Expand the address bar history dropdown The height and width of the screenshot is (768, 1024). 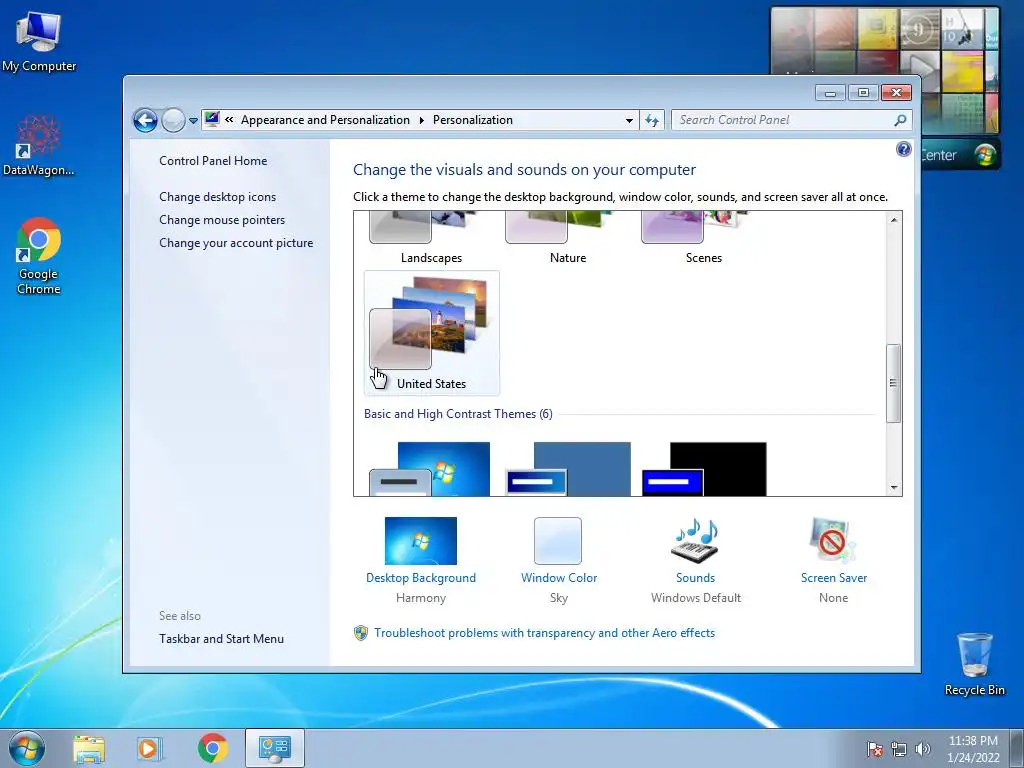pos(629,120)
